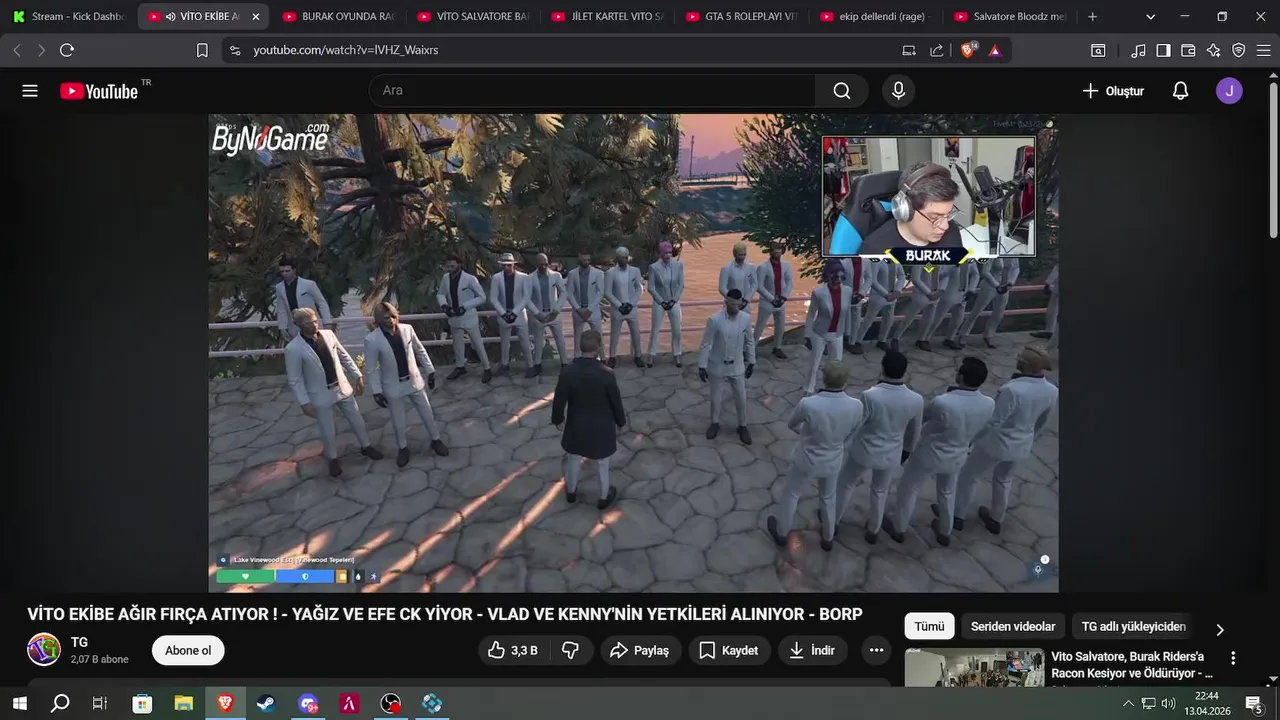This screenshot has height=720, width=1280.
Task: Select the TG adlı yükleyiciden chip
Action: pos(1133,626)
